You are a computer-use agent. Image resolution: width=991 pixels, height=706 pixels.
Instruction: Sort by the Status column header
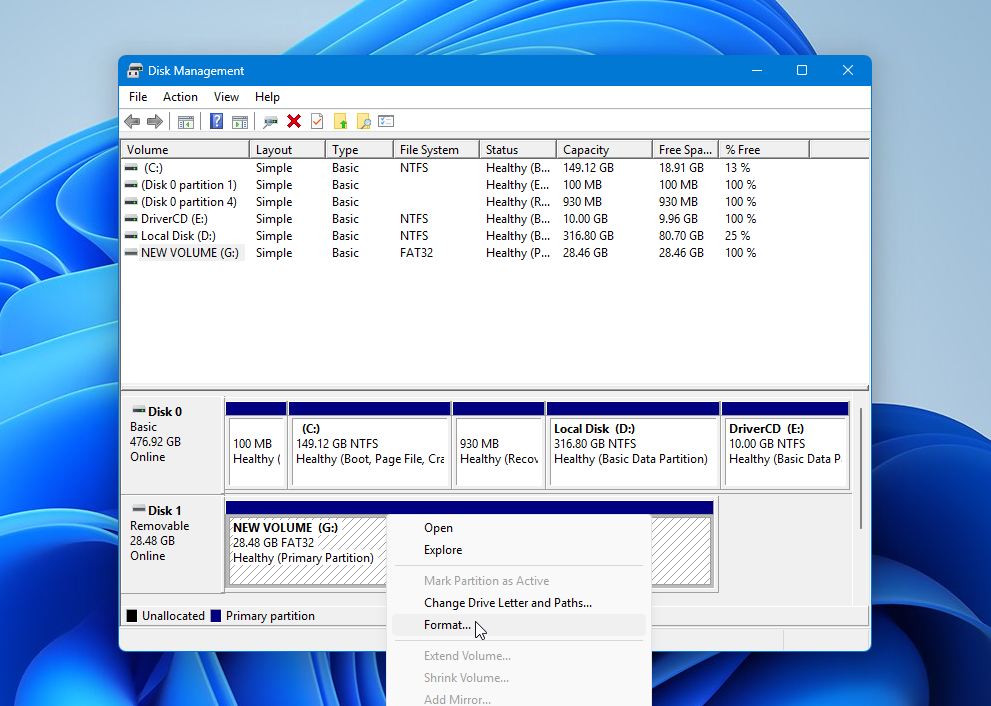(x=518, y=150)
